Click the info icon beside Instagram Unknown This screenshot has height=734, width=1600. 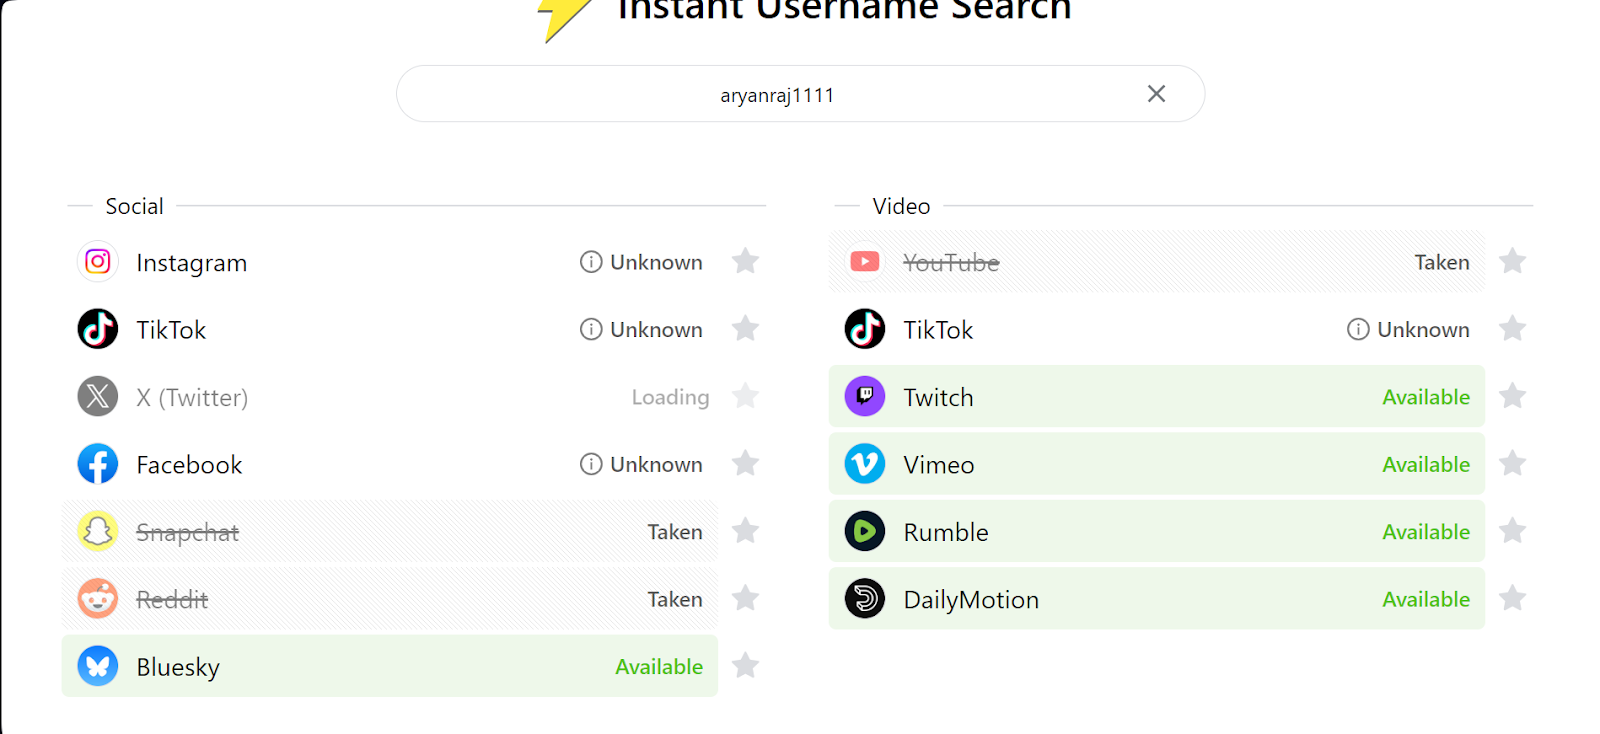pyautogui.click(x=591, y=262)
